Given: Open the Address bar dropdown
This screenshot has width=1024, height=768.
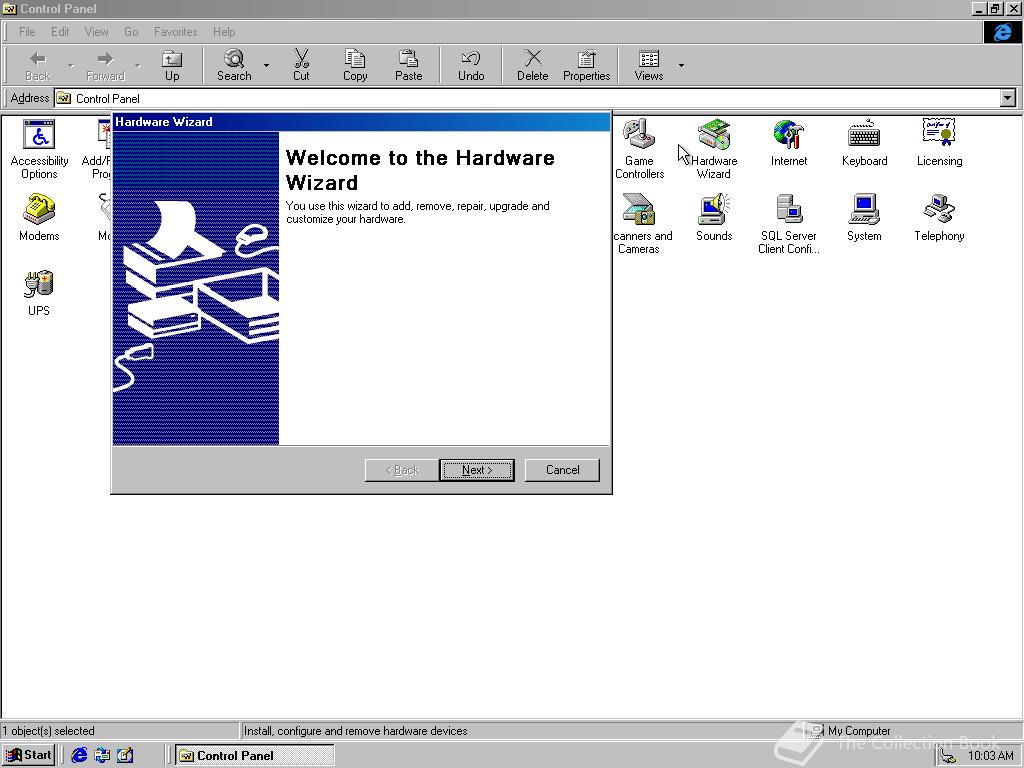Looking at the screenshot, I should [1008, 99].
